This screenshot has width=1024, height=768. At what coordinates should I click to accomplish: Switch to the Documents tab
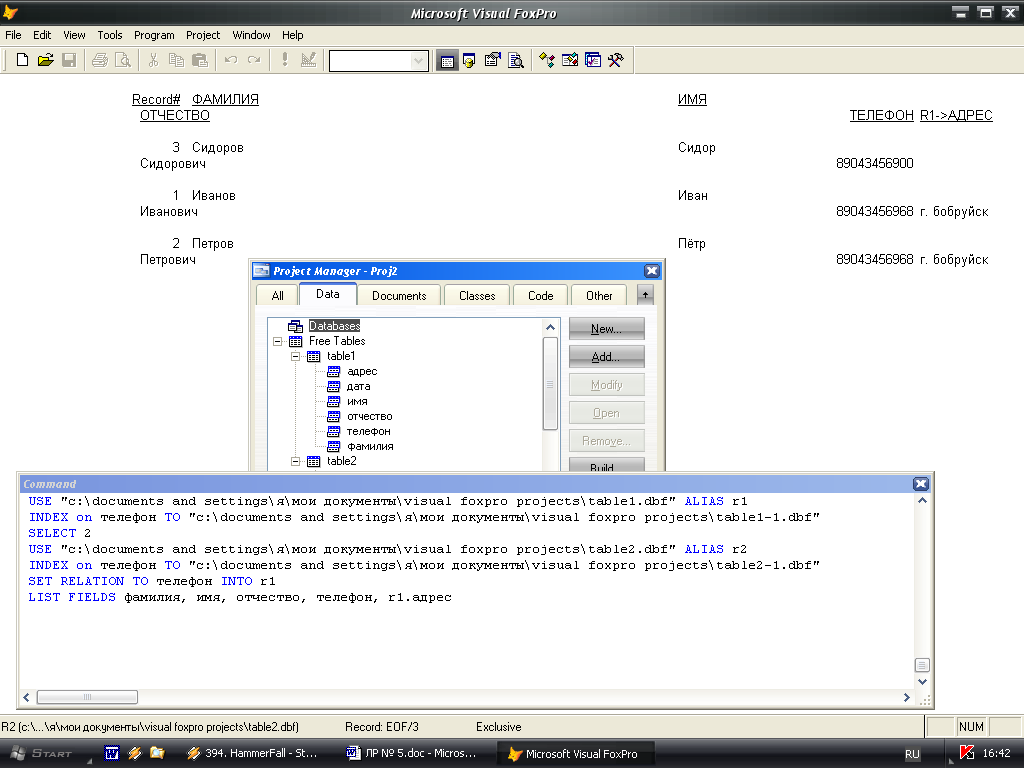(399, 296)
